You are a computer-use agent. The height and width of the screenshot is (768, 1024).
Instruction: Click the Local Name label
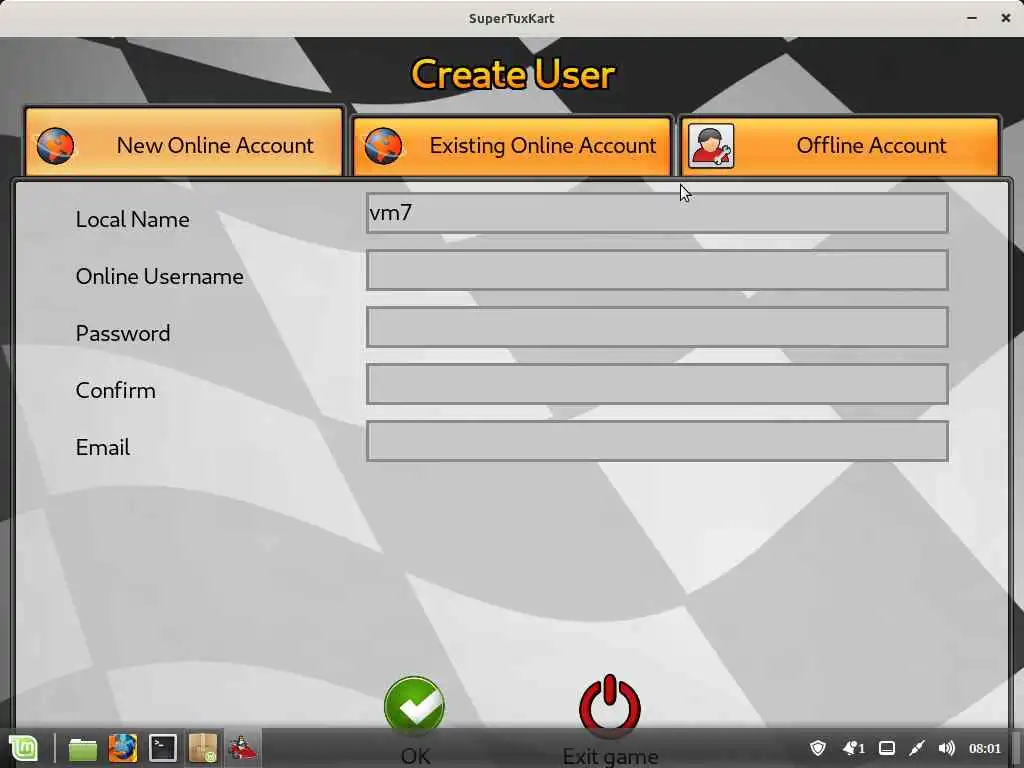[133, 219]
